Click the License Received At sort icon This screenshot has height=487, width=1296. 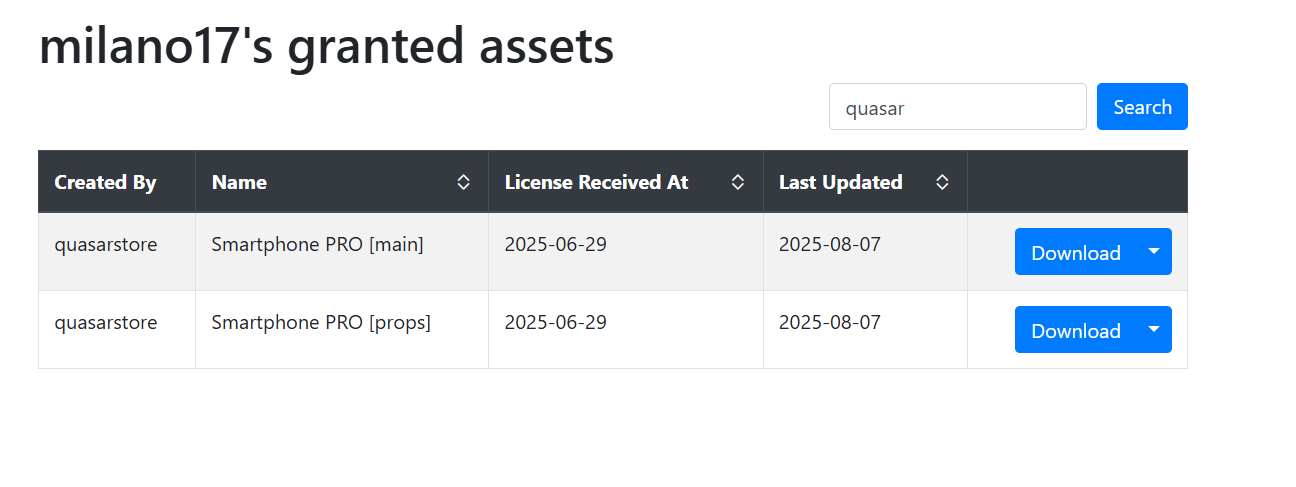738,182
